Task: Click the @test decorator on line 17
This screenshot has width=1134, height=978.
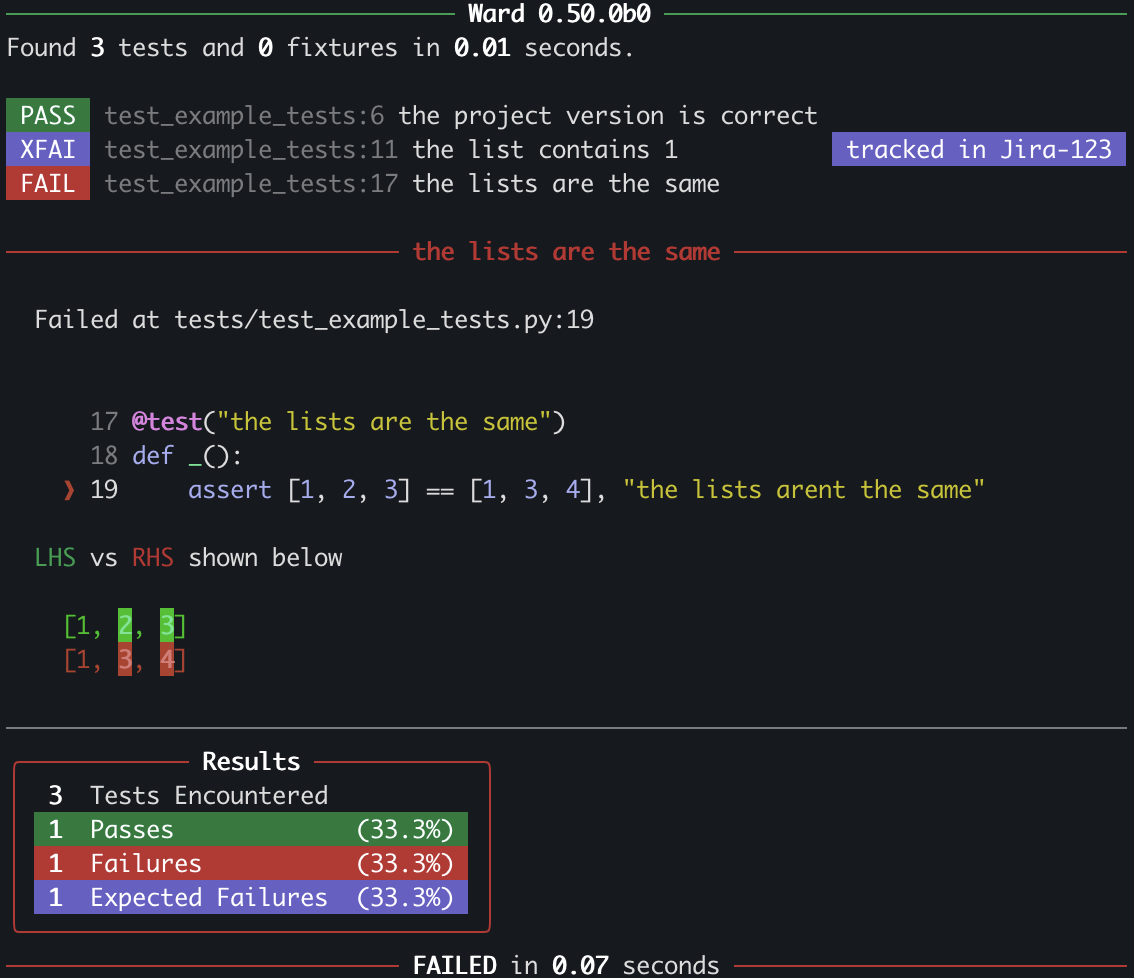Action: [166, 422]
